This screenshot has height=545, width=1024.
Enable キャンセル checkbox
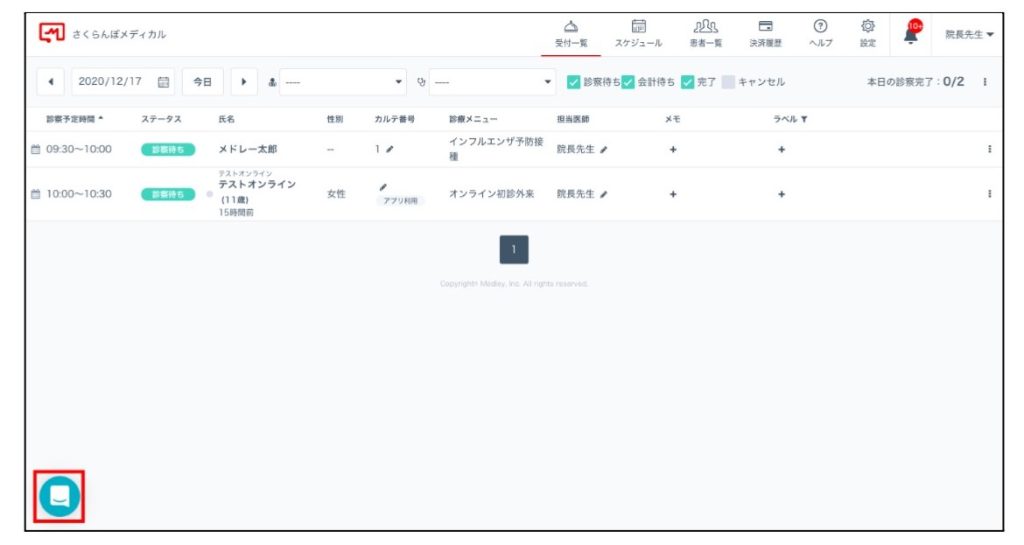coord(727,82)
